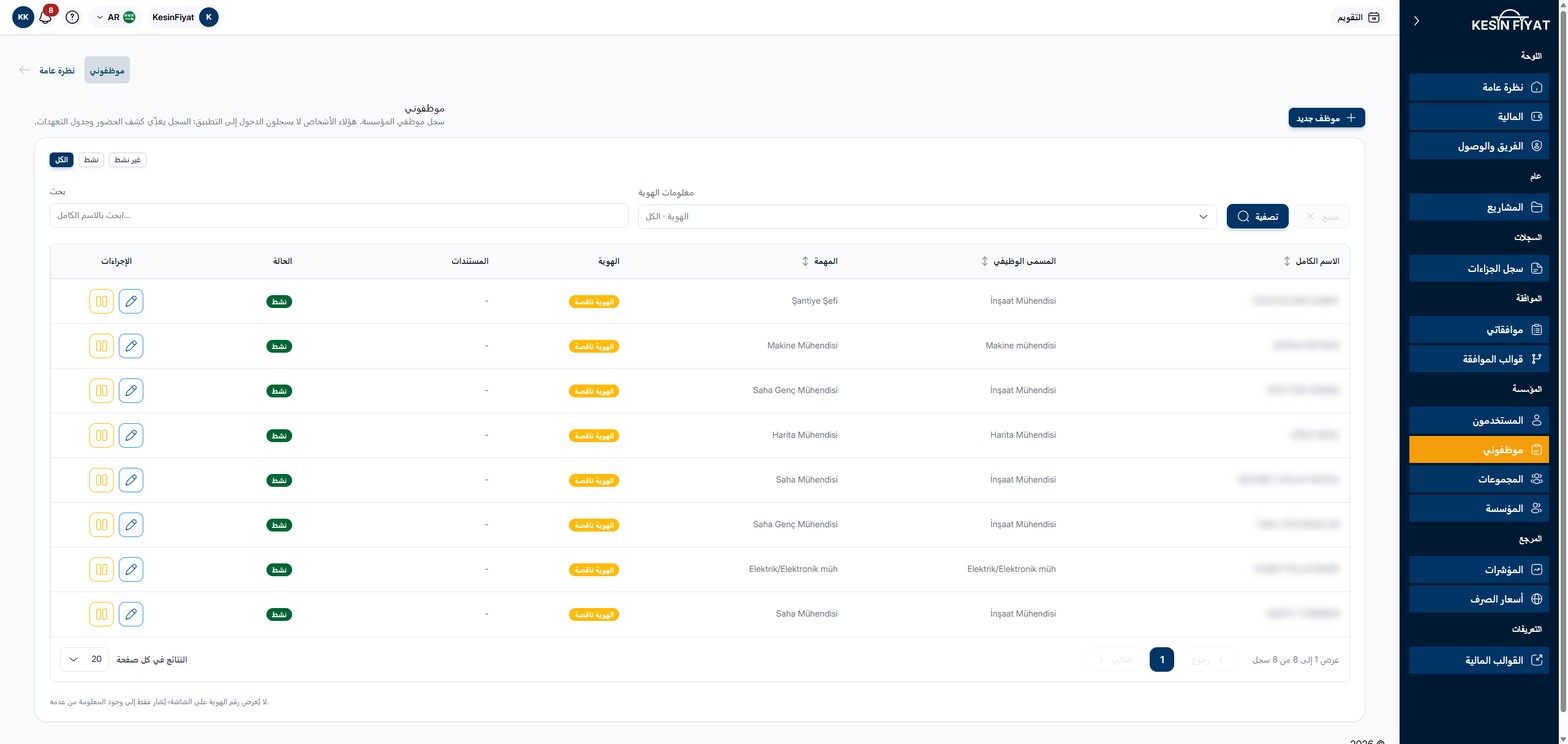The height and width of the screenshot is (744, 1568).
Task: Open قوالب الموافقة in the sidebar
Action: [x=1479, y=358]
